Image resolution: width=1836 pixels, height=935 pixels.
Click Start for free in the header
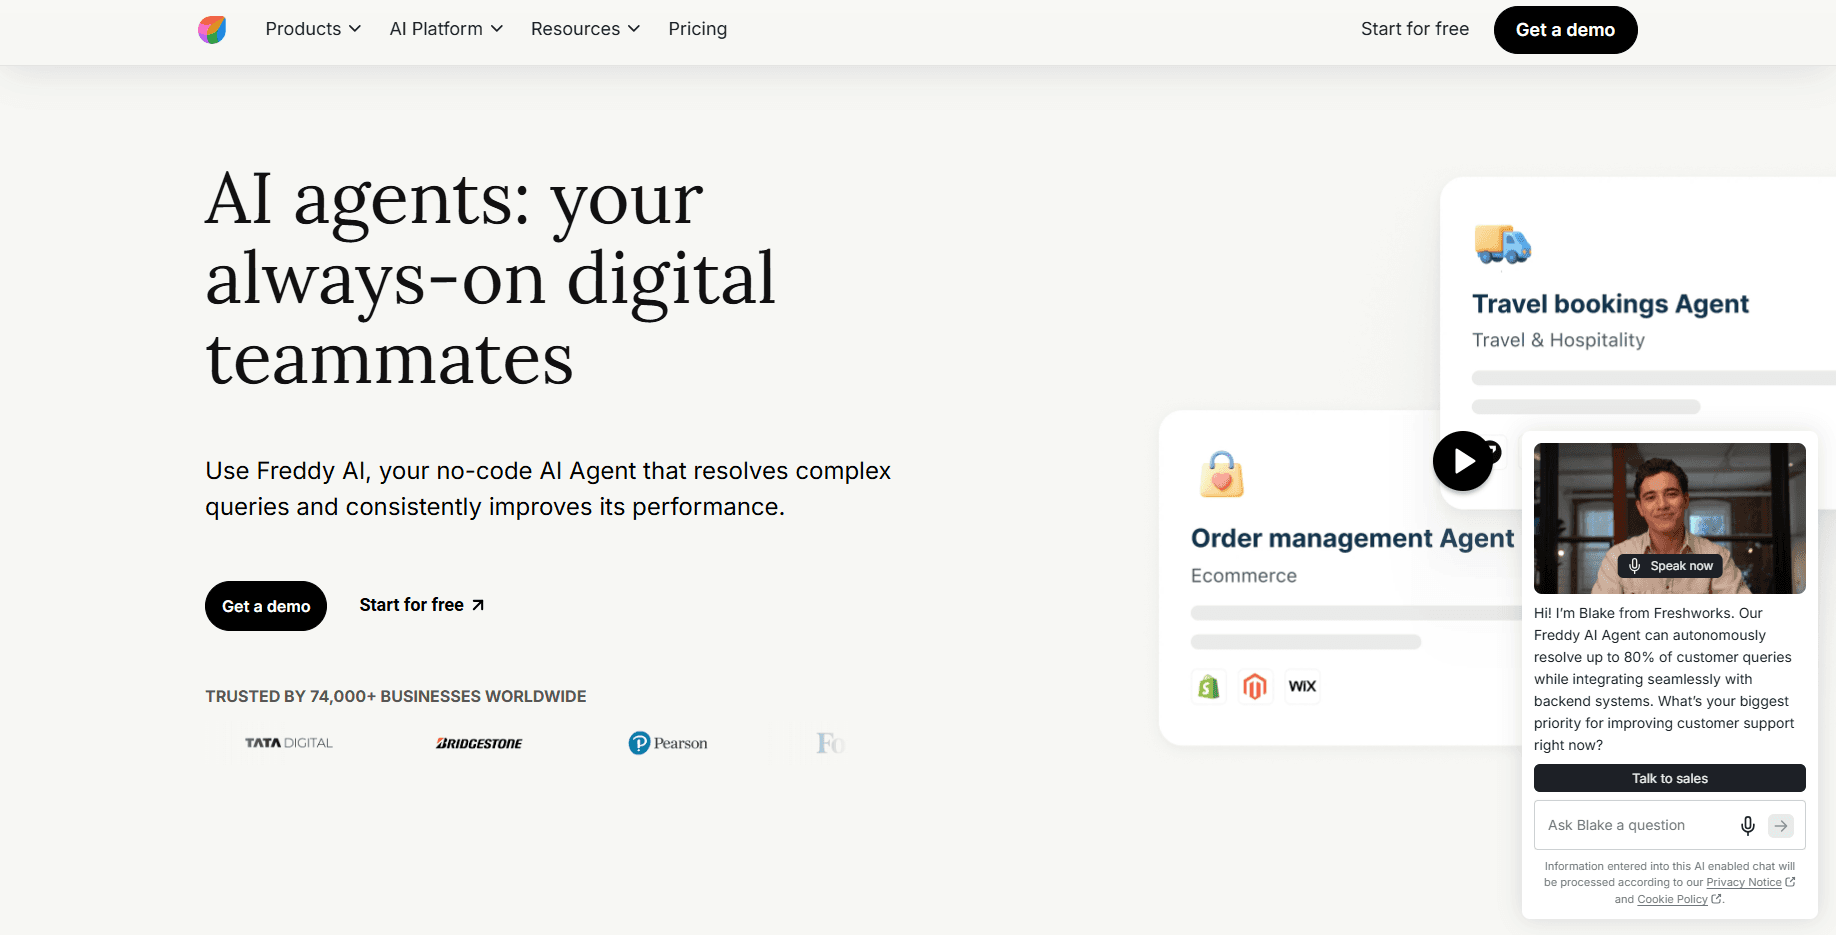(1414, 29)
